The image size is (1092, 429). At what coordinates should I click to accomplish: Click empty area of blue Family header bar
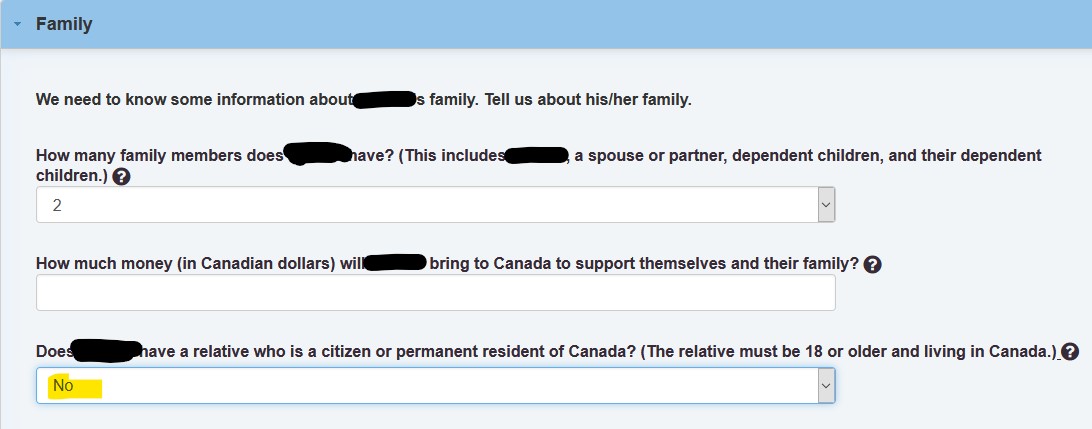pyautogui.click(x=592, y=24)
